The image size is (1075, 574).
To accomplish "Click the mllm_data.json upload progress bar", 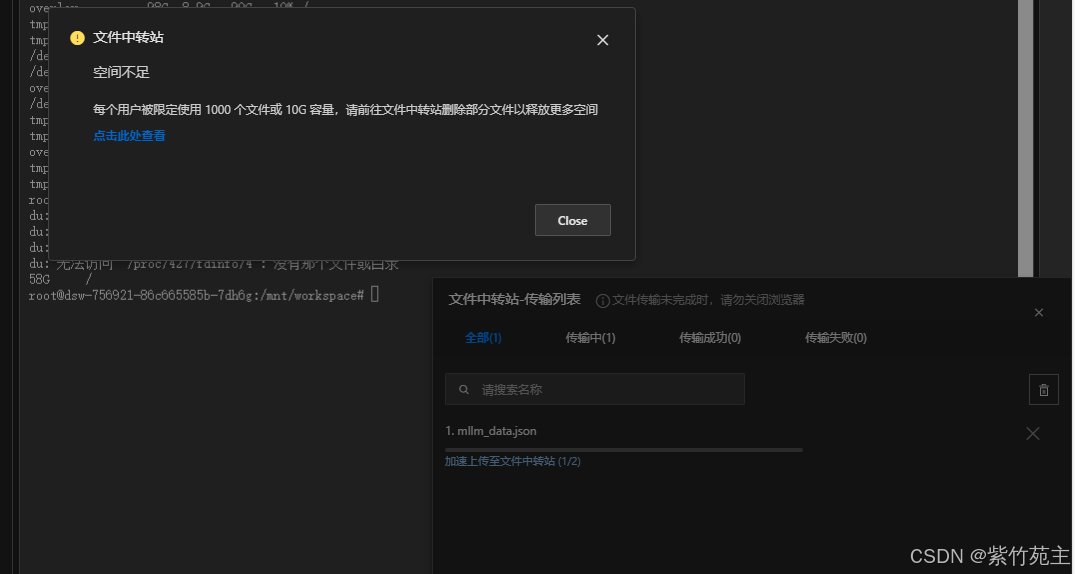I will click(624, 450).
